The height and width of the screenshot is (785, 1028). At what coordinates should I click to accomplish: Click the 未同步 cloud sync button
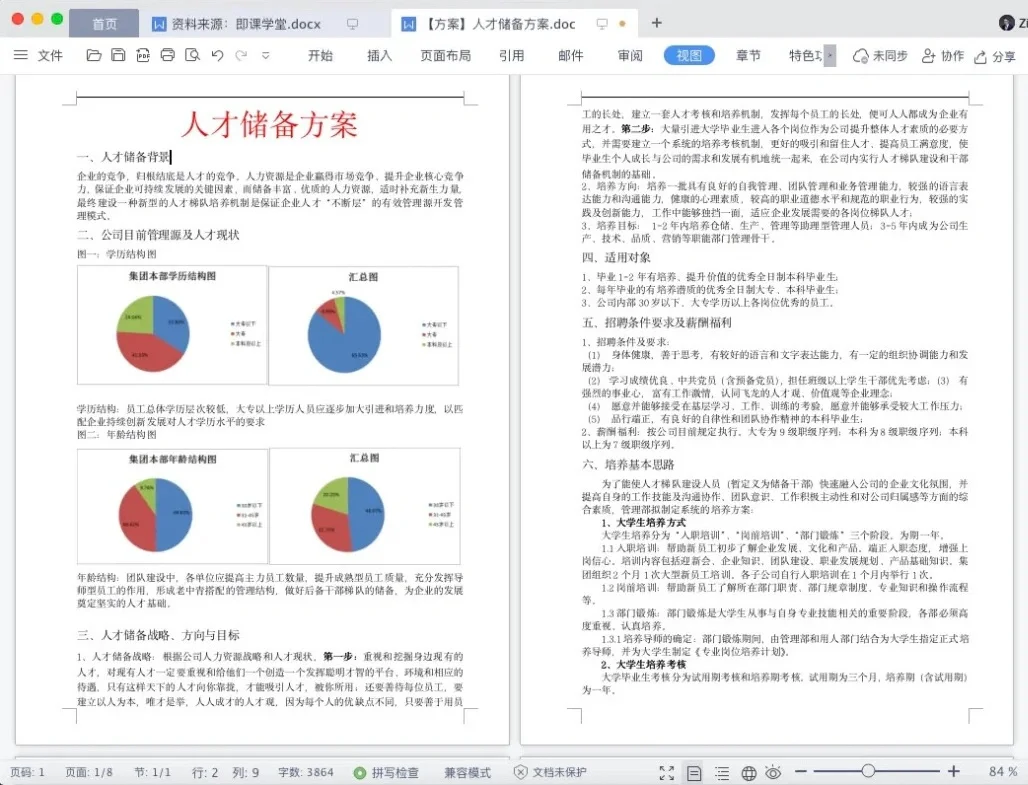click(x=880, y=56)
